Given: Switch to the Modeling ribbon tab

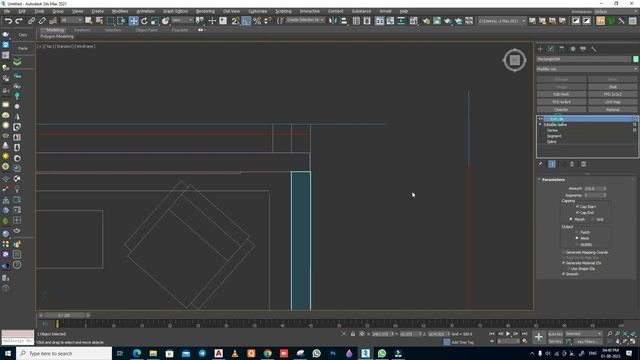Looking at the screenshot, I should pos(55,30).
